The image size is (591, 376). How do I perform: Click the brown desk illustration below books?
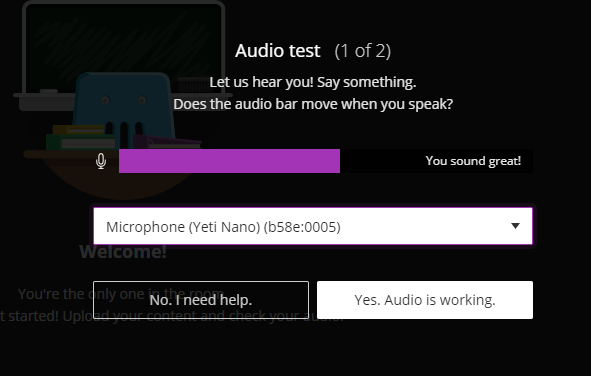pyautogui.click(x=113, y=177)
